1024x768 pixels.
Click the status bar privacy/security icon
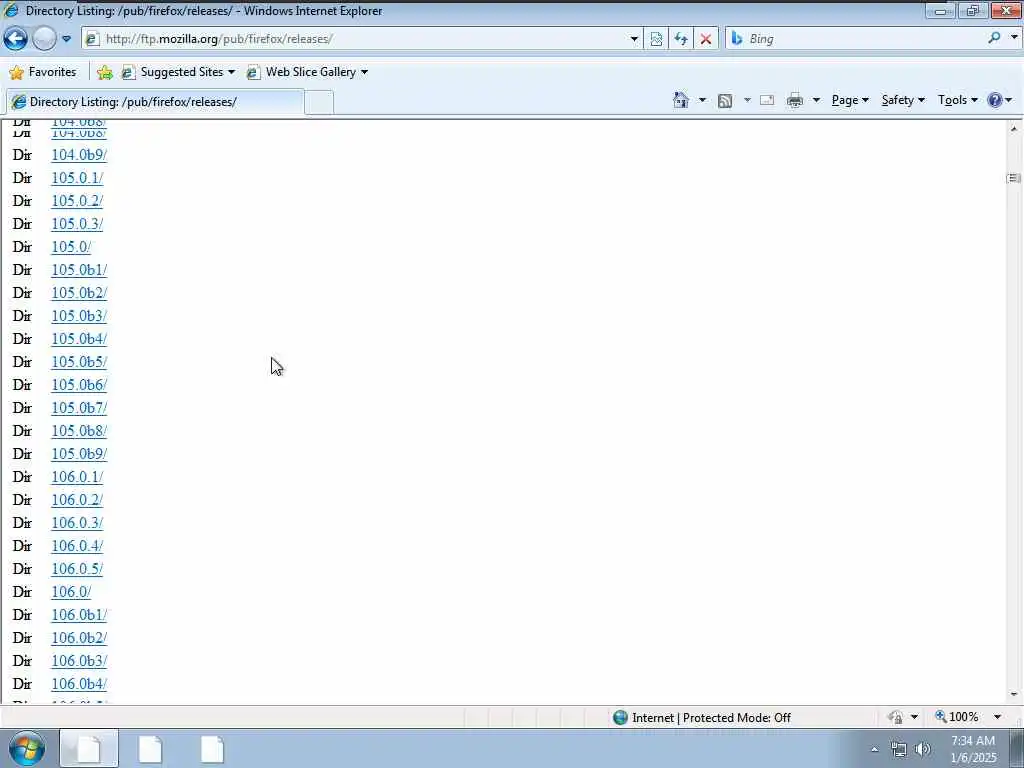tap(895, 717)
